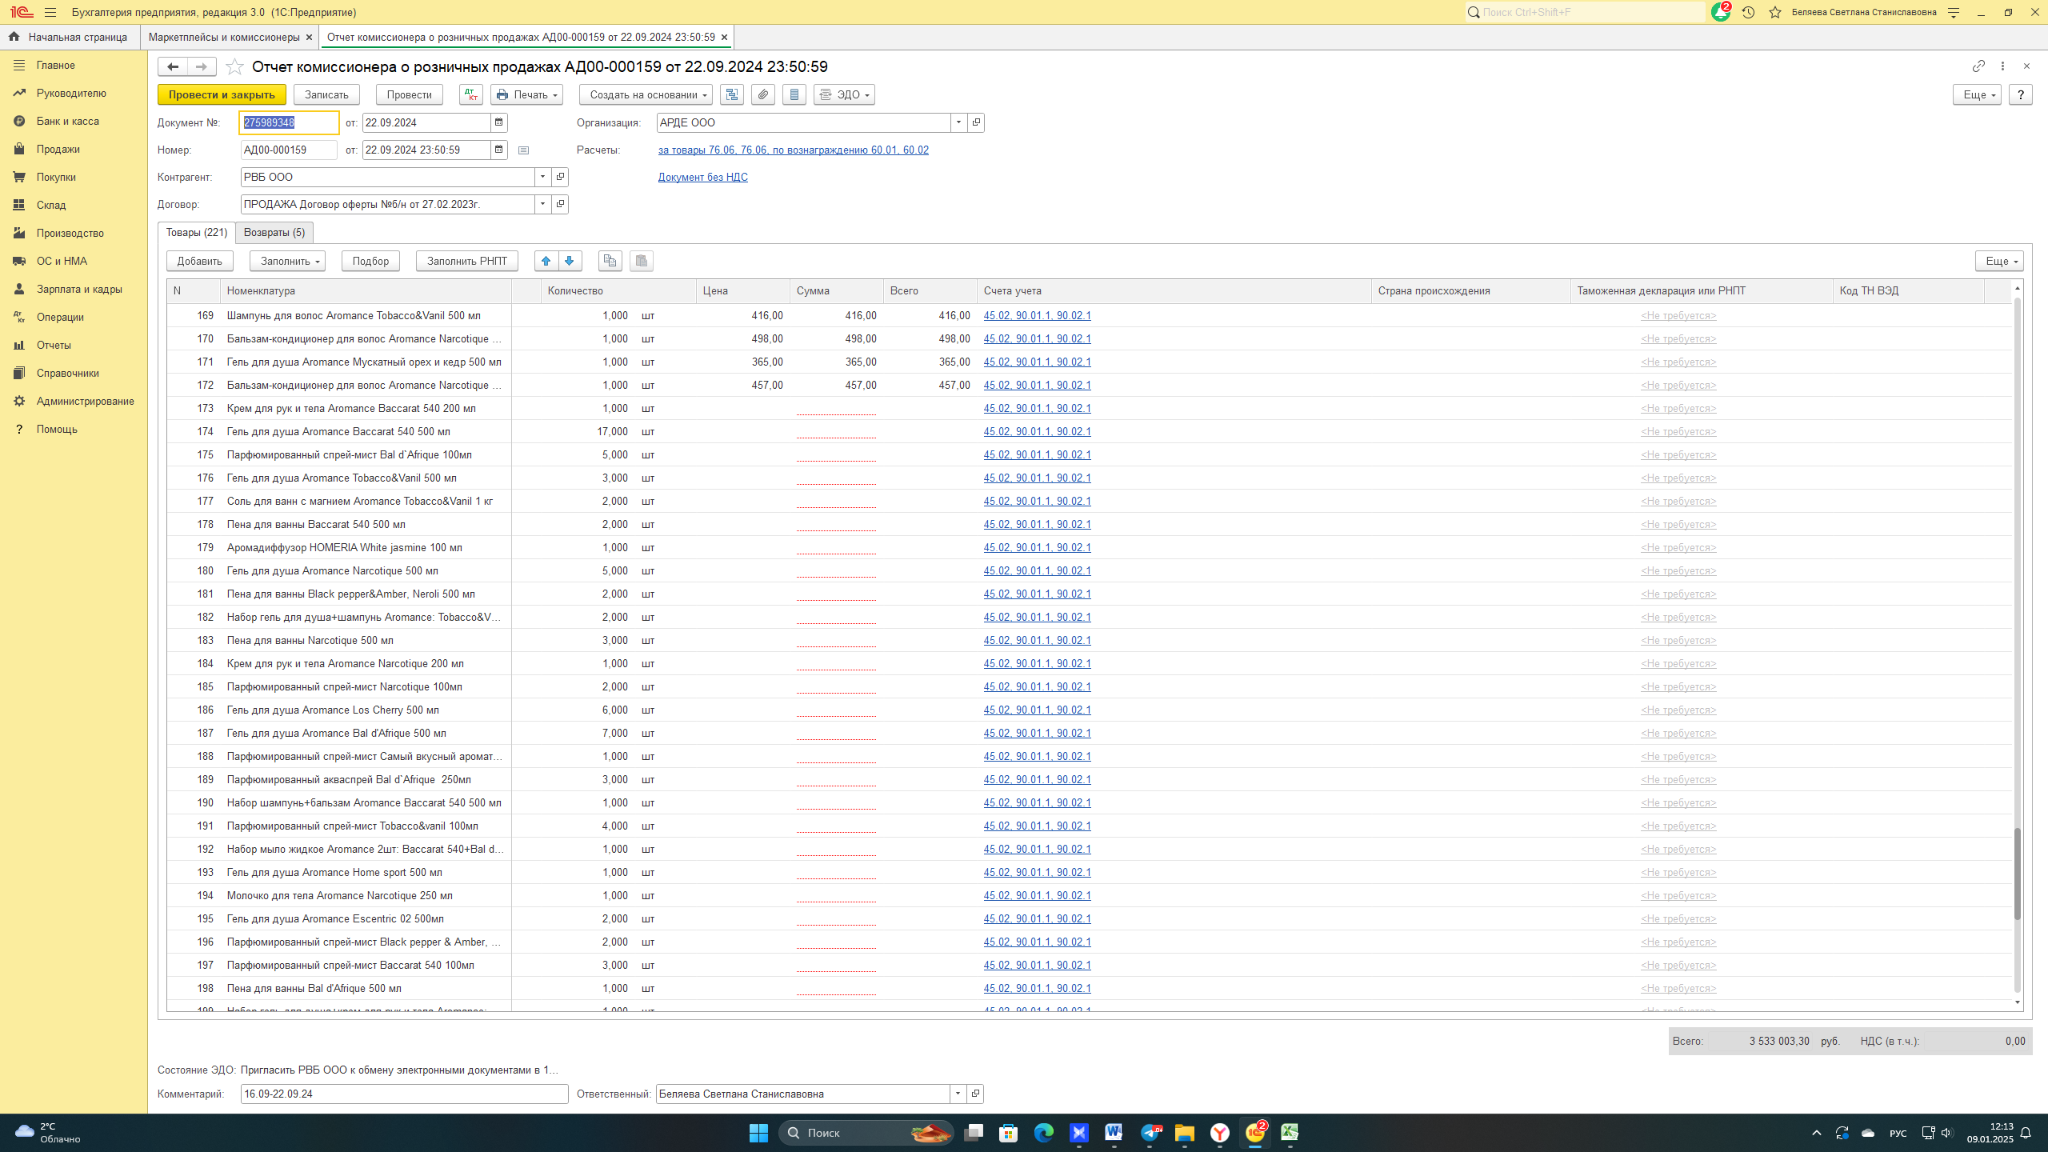Screen dimensions: 2048x1152
Task: Get link to document icon
Action: tap(1978, 66)
